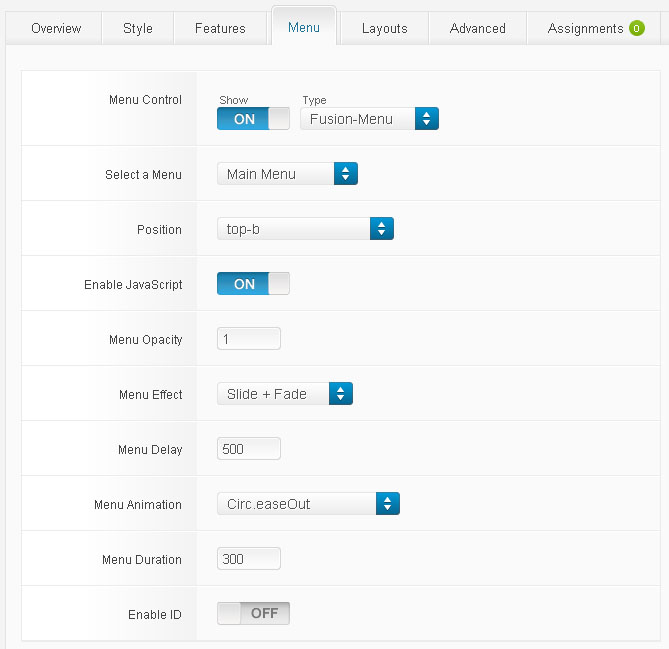Open the Advanced tab
Viewport: 669px width, 649px height.
477,28
